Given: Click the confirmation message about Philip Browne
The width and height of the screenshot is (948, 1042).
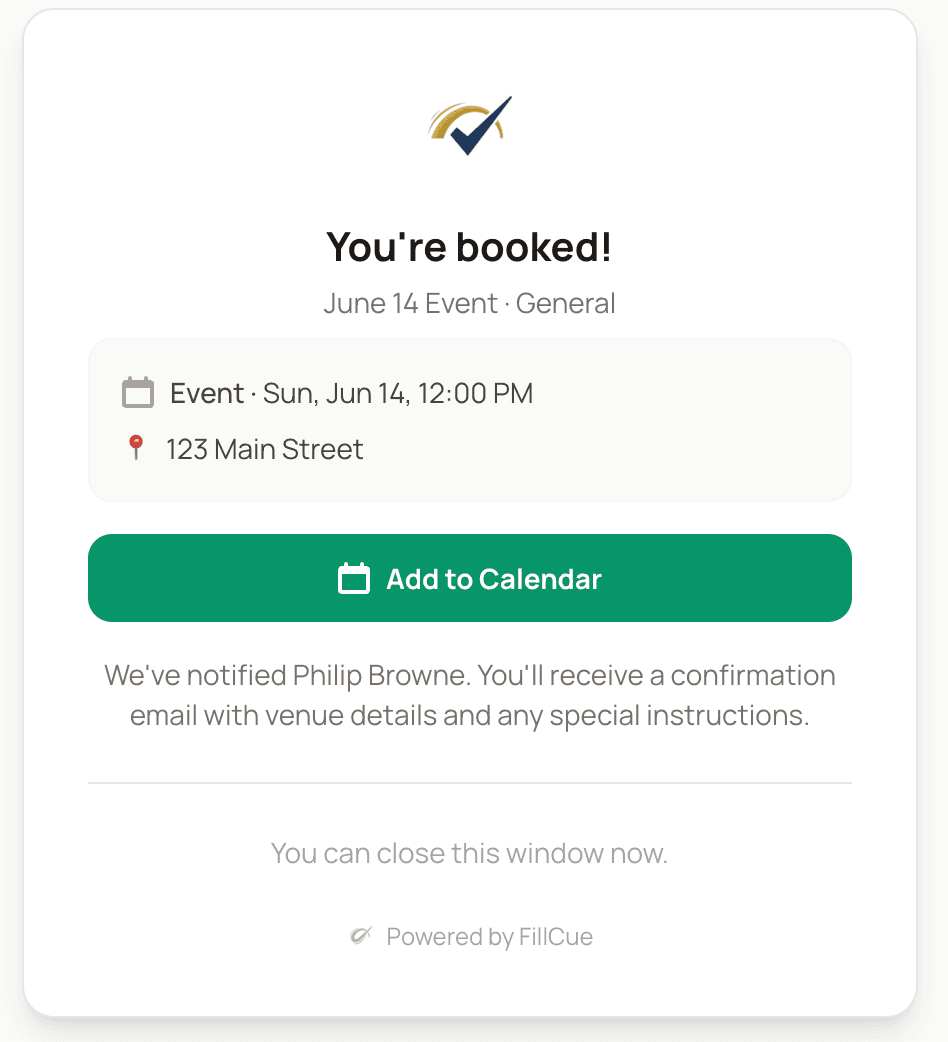Looking at the screenshot, I should click(470, 695).
